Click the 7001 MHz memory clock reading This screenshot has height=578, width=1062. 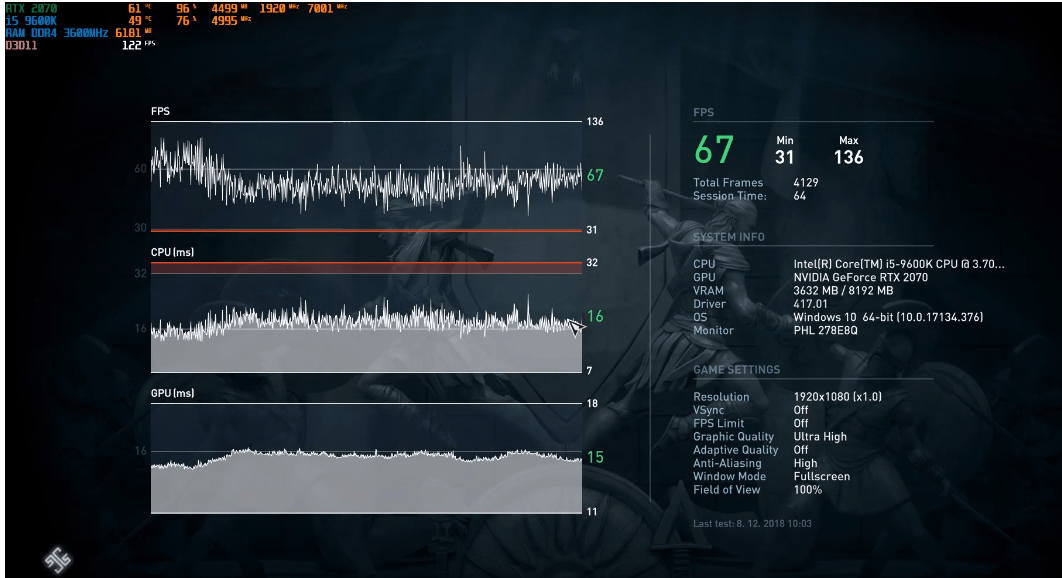point(327,8)
